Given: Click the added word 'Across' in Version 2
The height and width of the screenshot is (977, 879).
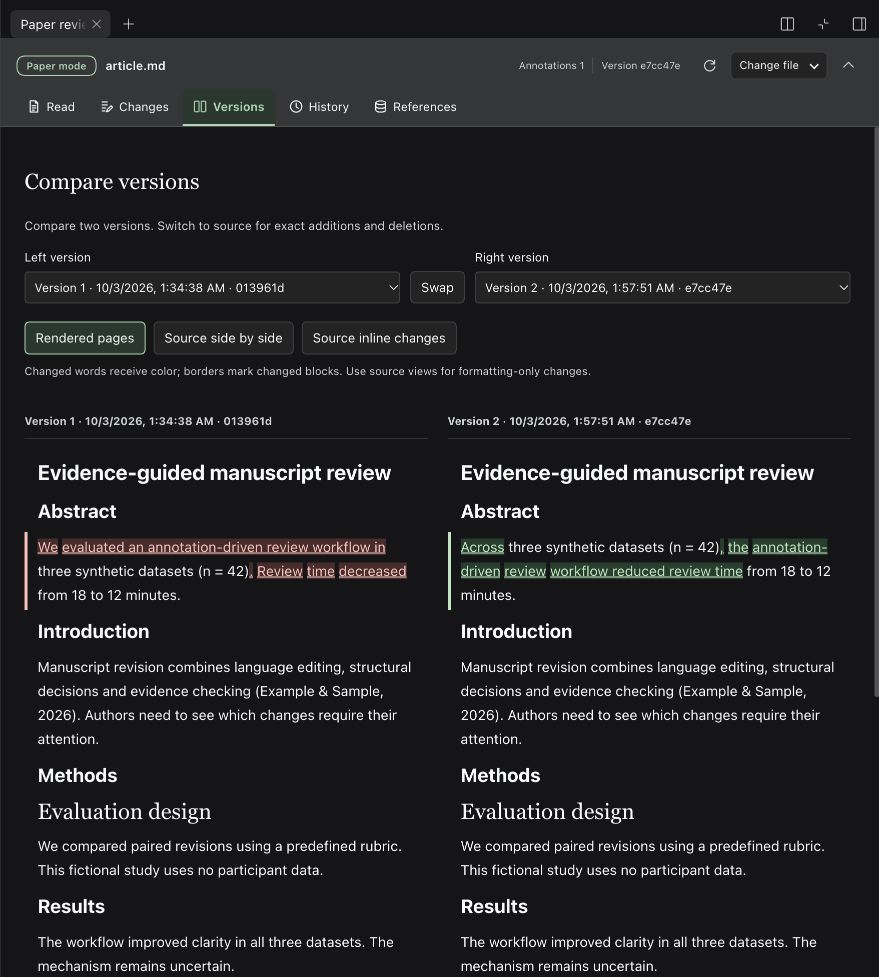Looking at the screenshot, I should tap(482, 547).
